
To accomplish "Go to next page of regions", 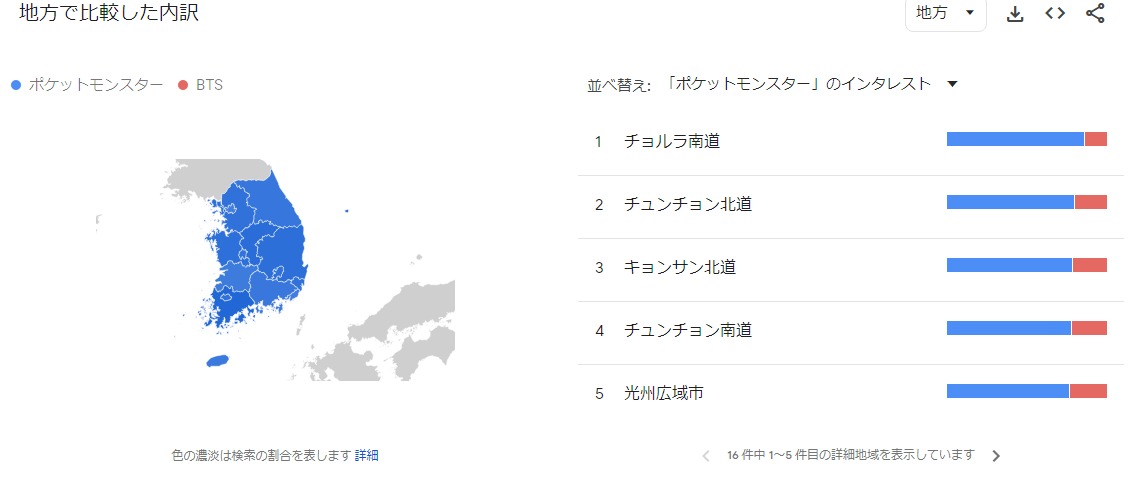I will pyautogui.click(x=995, y=456).
